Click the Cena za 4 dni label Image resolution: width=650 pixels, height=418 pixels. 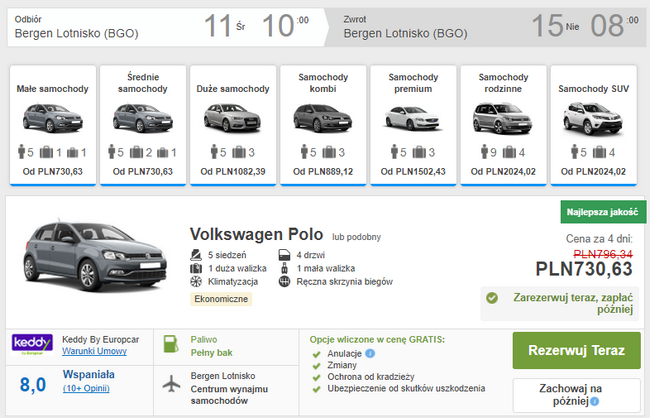click(x=599, y=239)
